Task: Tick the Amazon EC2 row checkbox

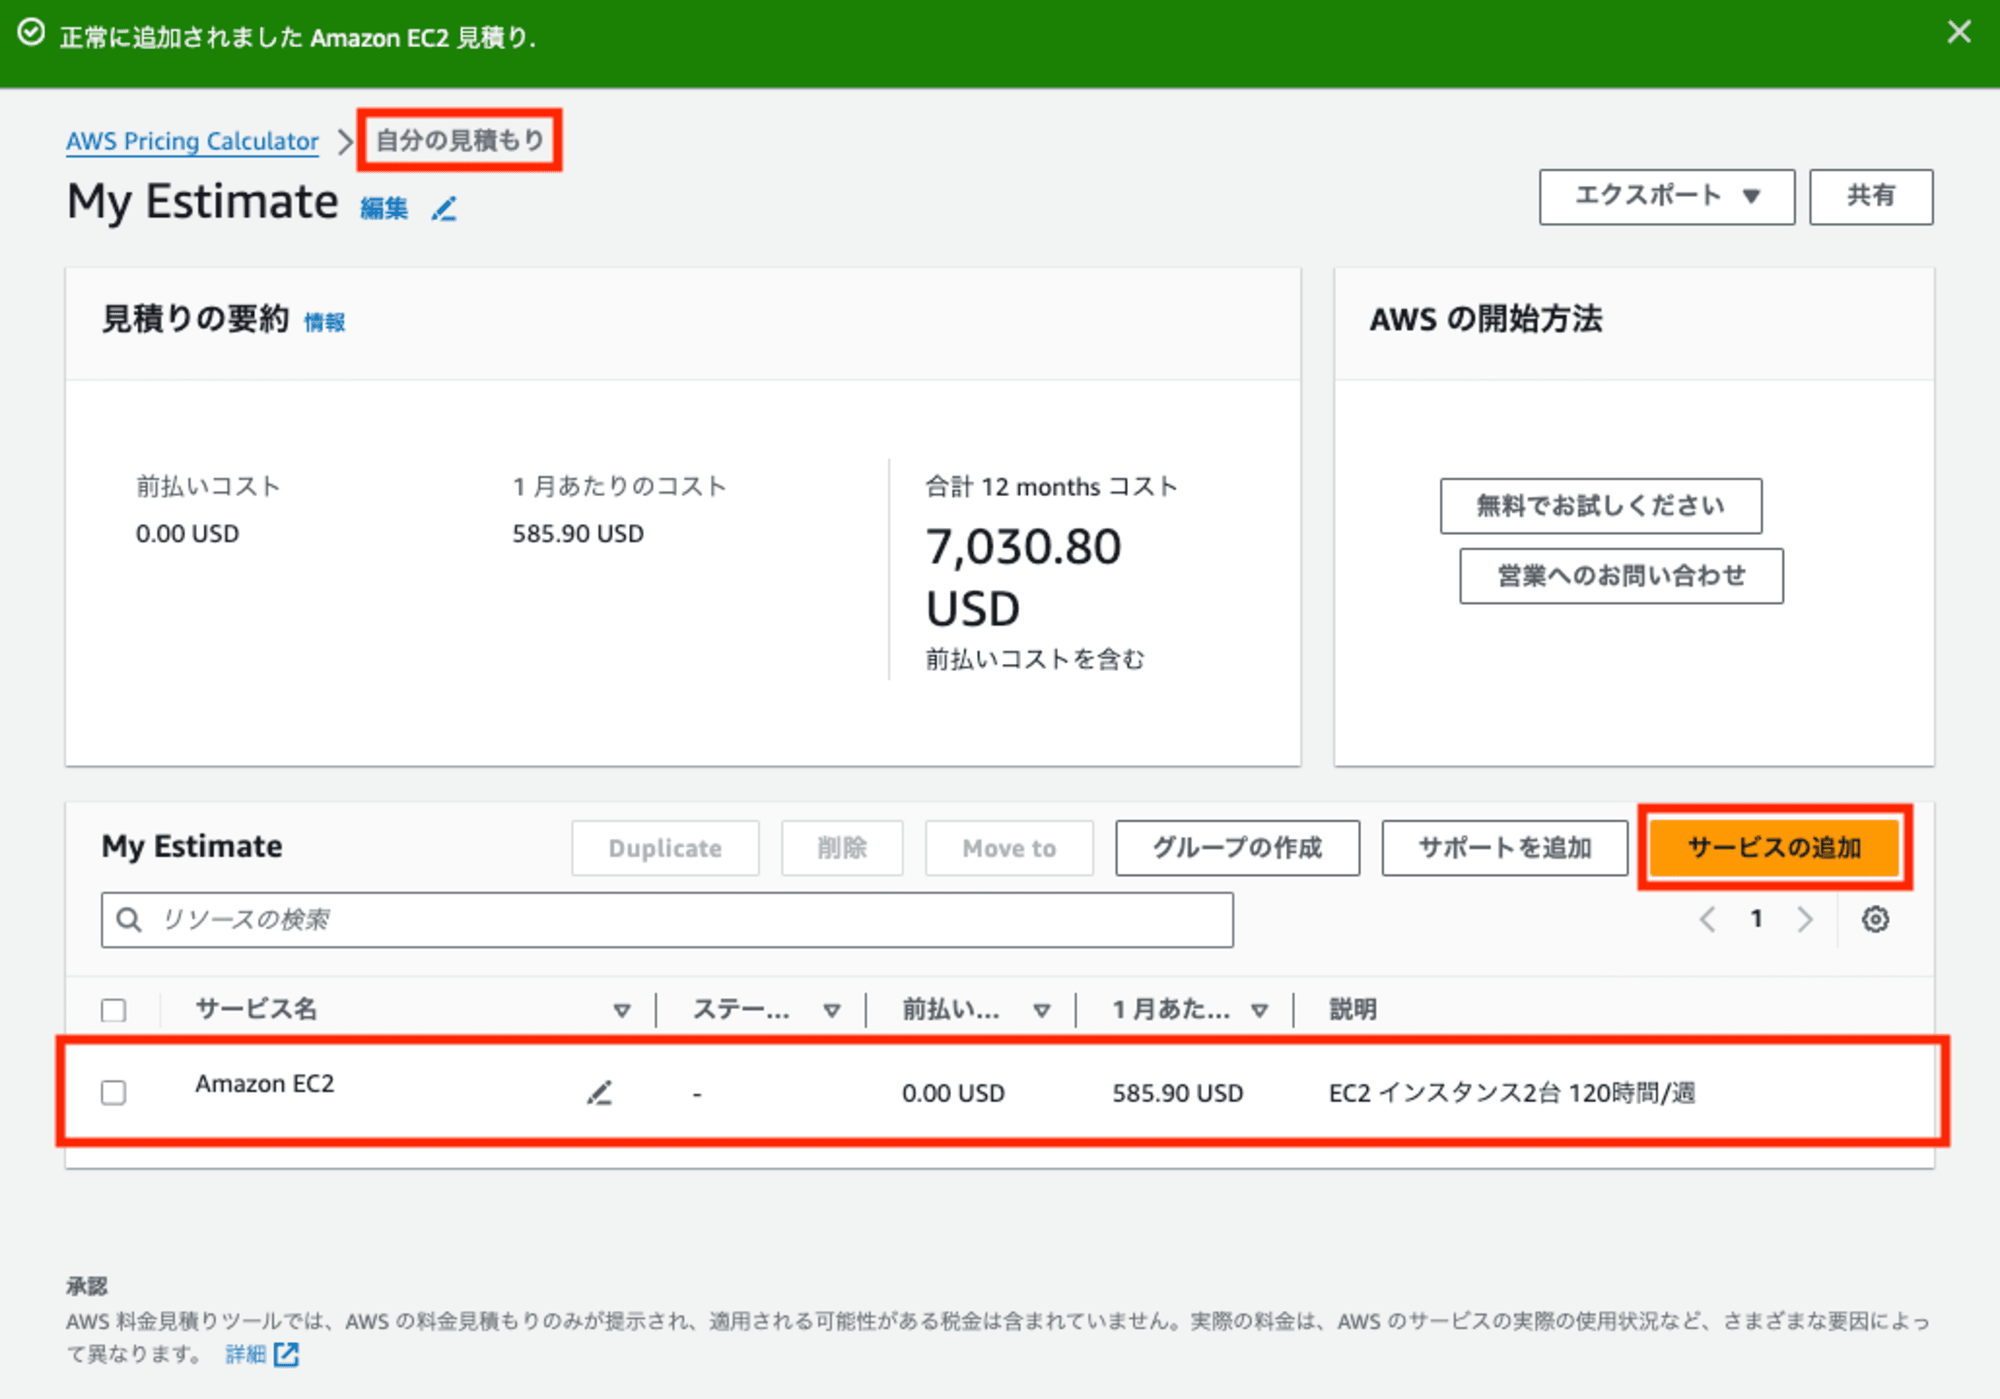Action: tap(114, 1092)
